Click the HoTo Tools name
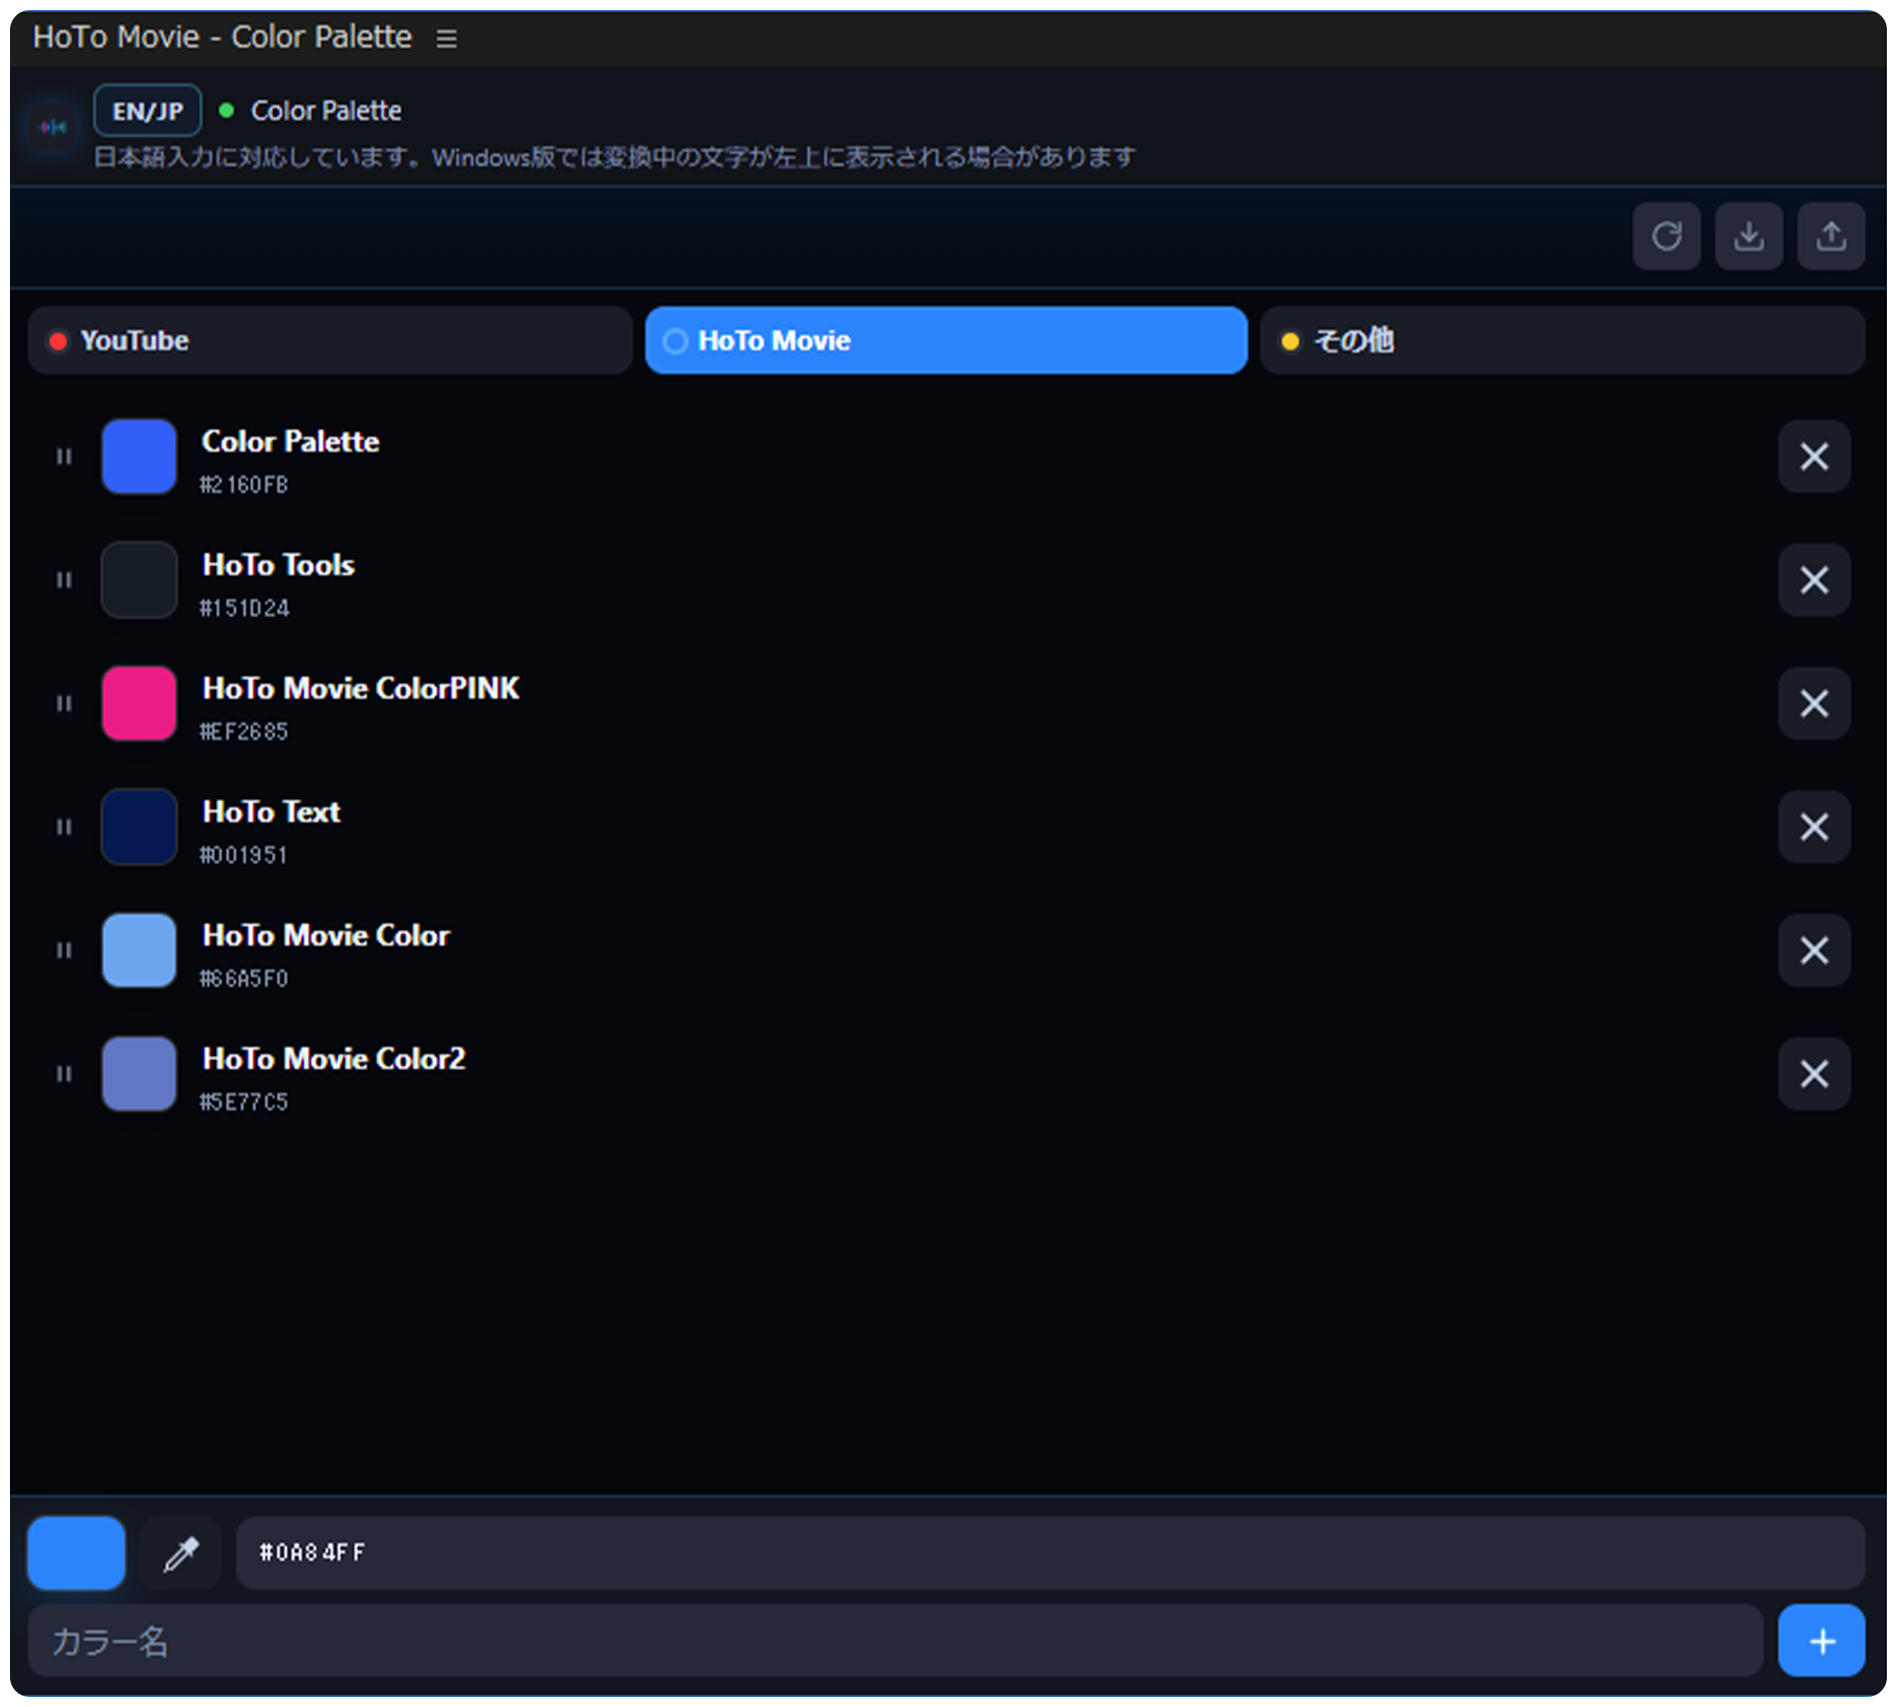This screenshot has width=1897, height=1707. tap(278, 565)
